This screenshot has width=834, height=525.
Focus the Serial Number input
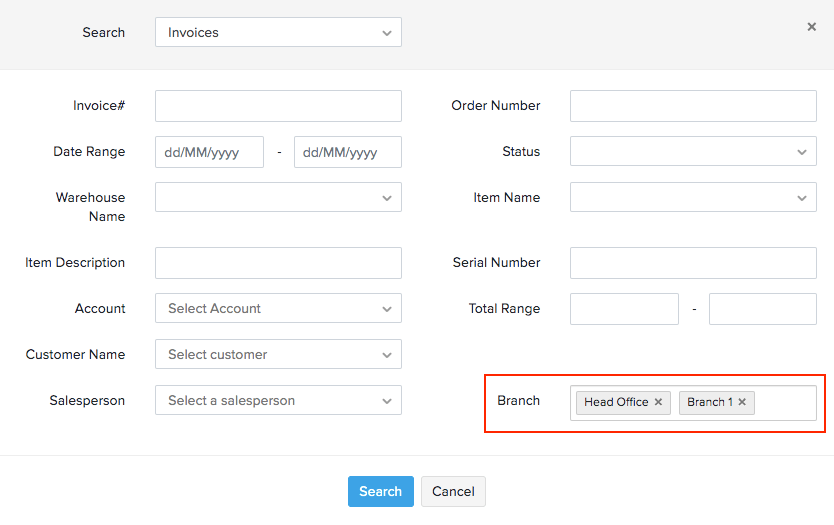[693, 263]
